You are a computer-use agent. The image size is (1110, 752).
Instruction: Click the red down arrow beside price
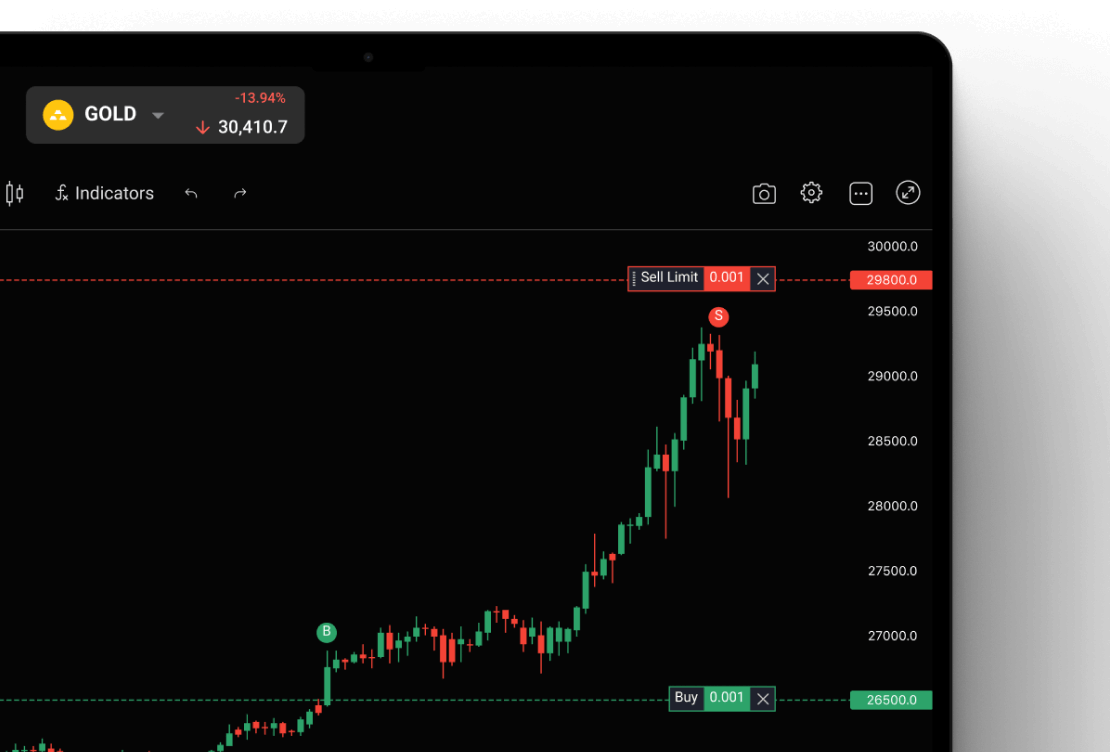(203, 127)
